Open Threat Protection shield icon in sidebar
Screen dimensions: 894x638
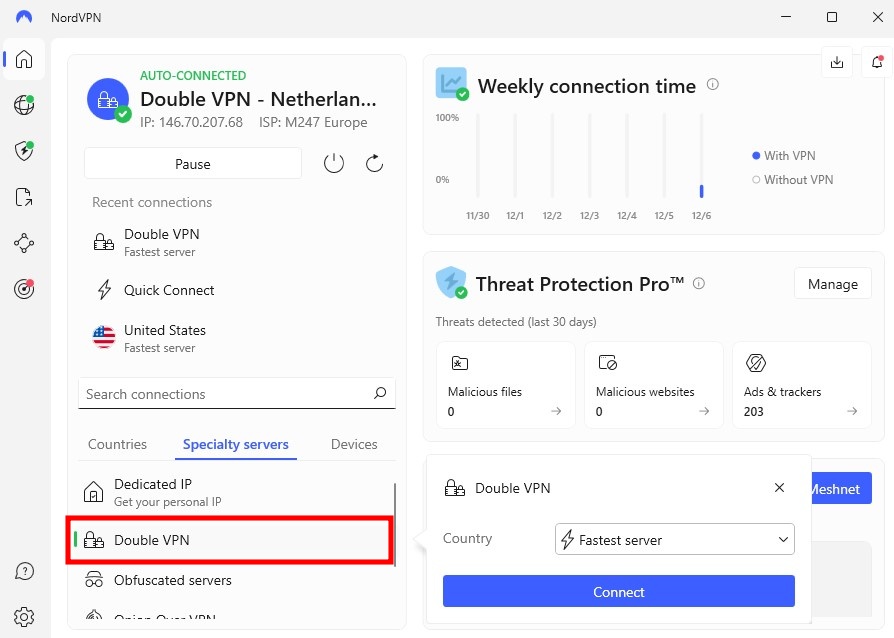(24, 151)
